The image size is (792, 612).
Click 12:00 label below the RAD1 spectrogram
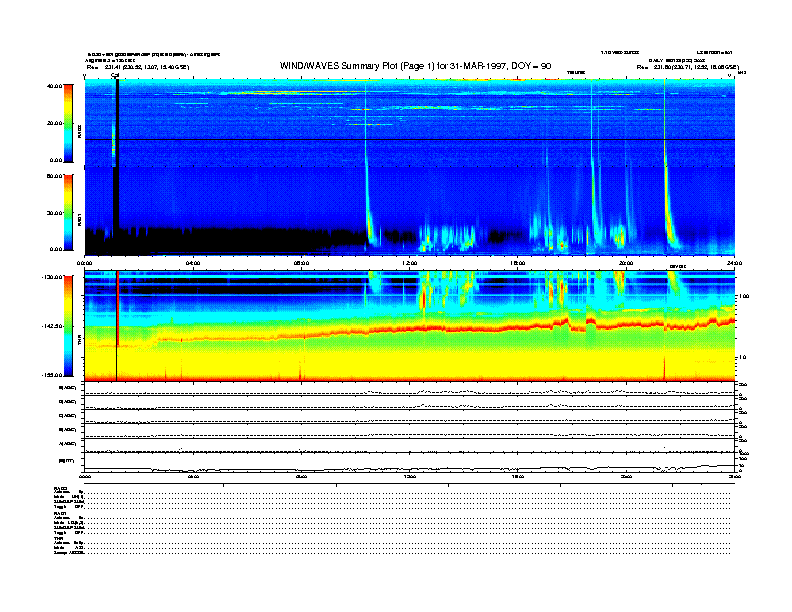(x=410, y=263)
